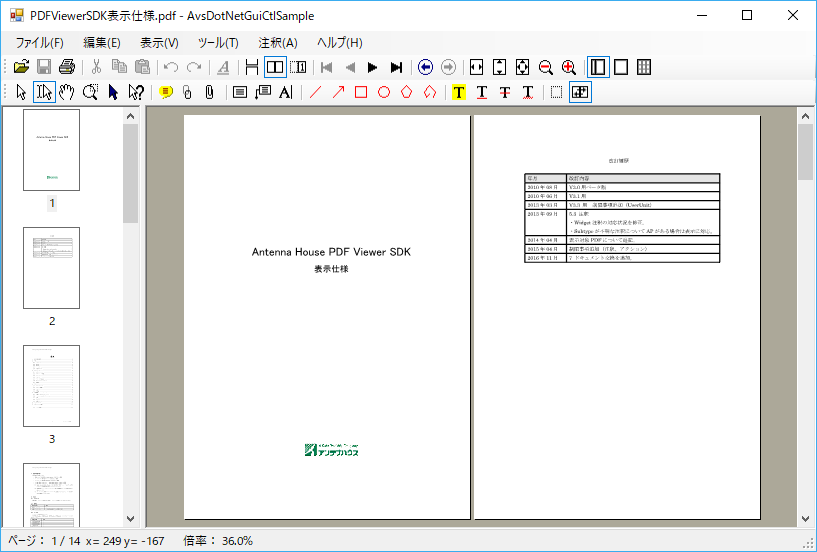Open the ファイル(F) menu
Viewport: 817px width, 552px height.
pyautogui.click(x=40, y=43)
